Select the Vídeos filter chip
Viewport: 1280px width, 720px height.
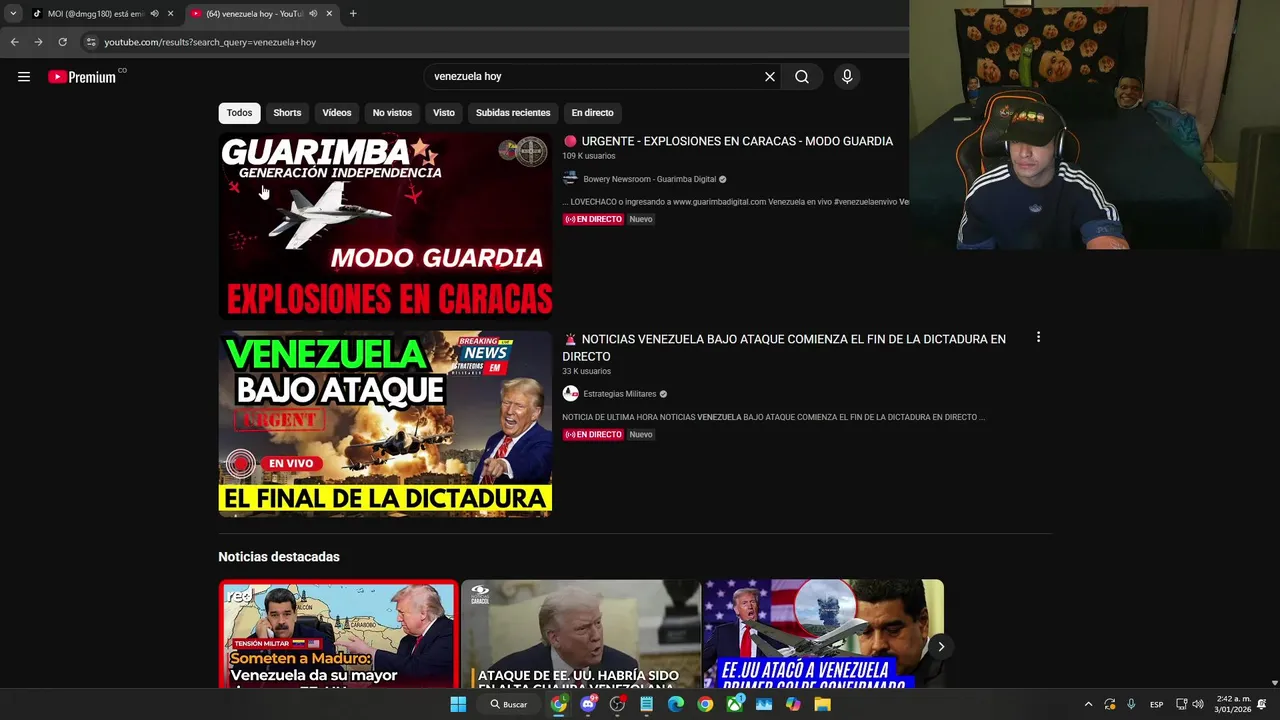337,113
